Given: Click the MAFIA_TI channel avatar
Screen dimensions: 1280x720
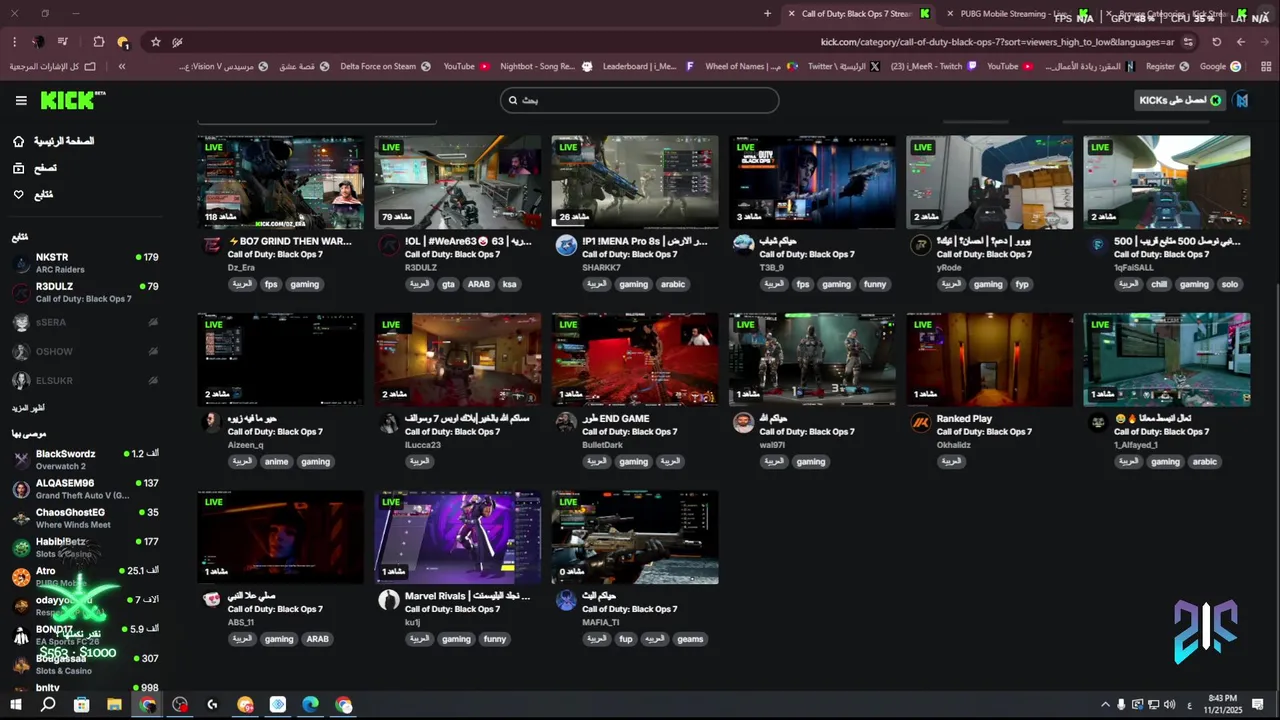Looking at the screenshot, I should pos(566,599).
